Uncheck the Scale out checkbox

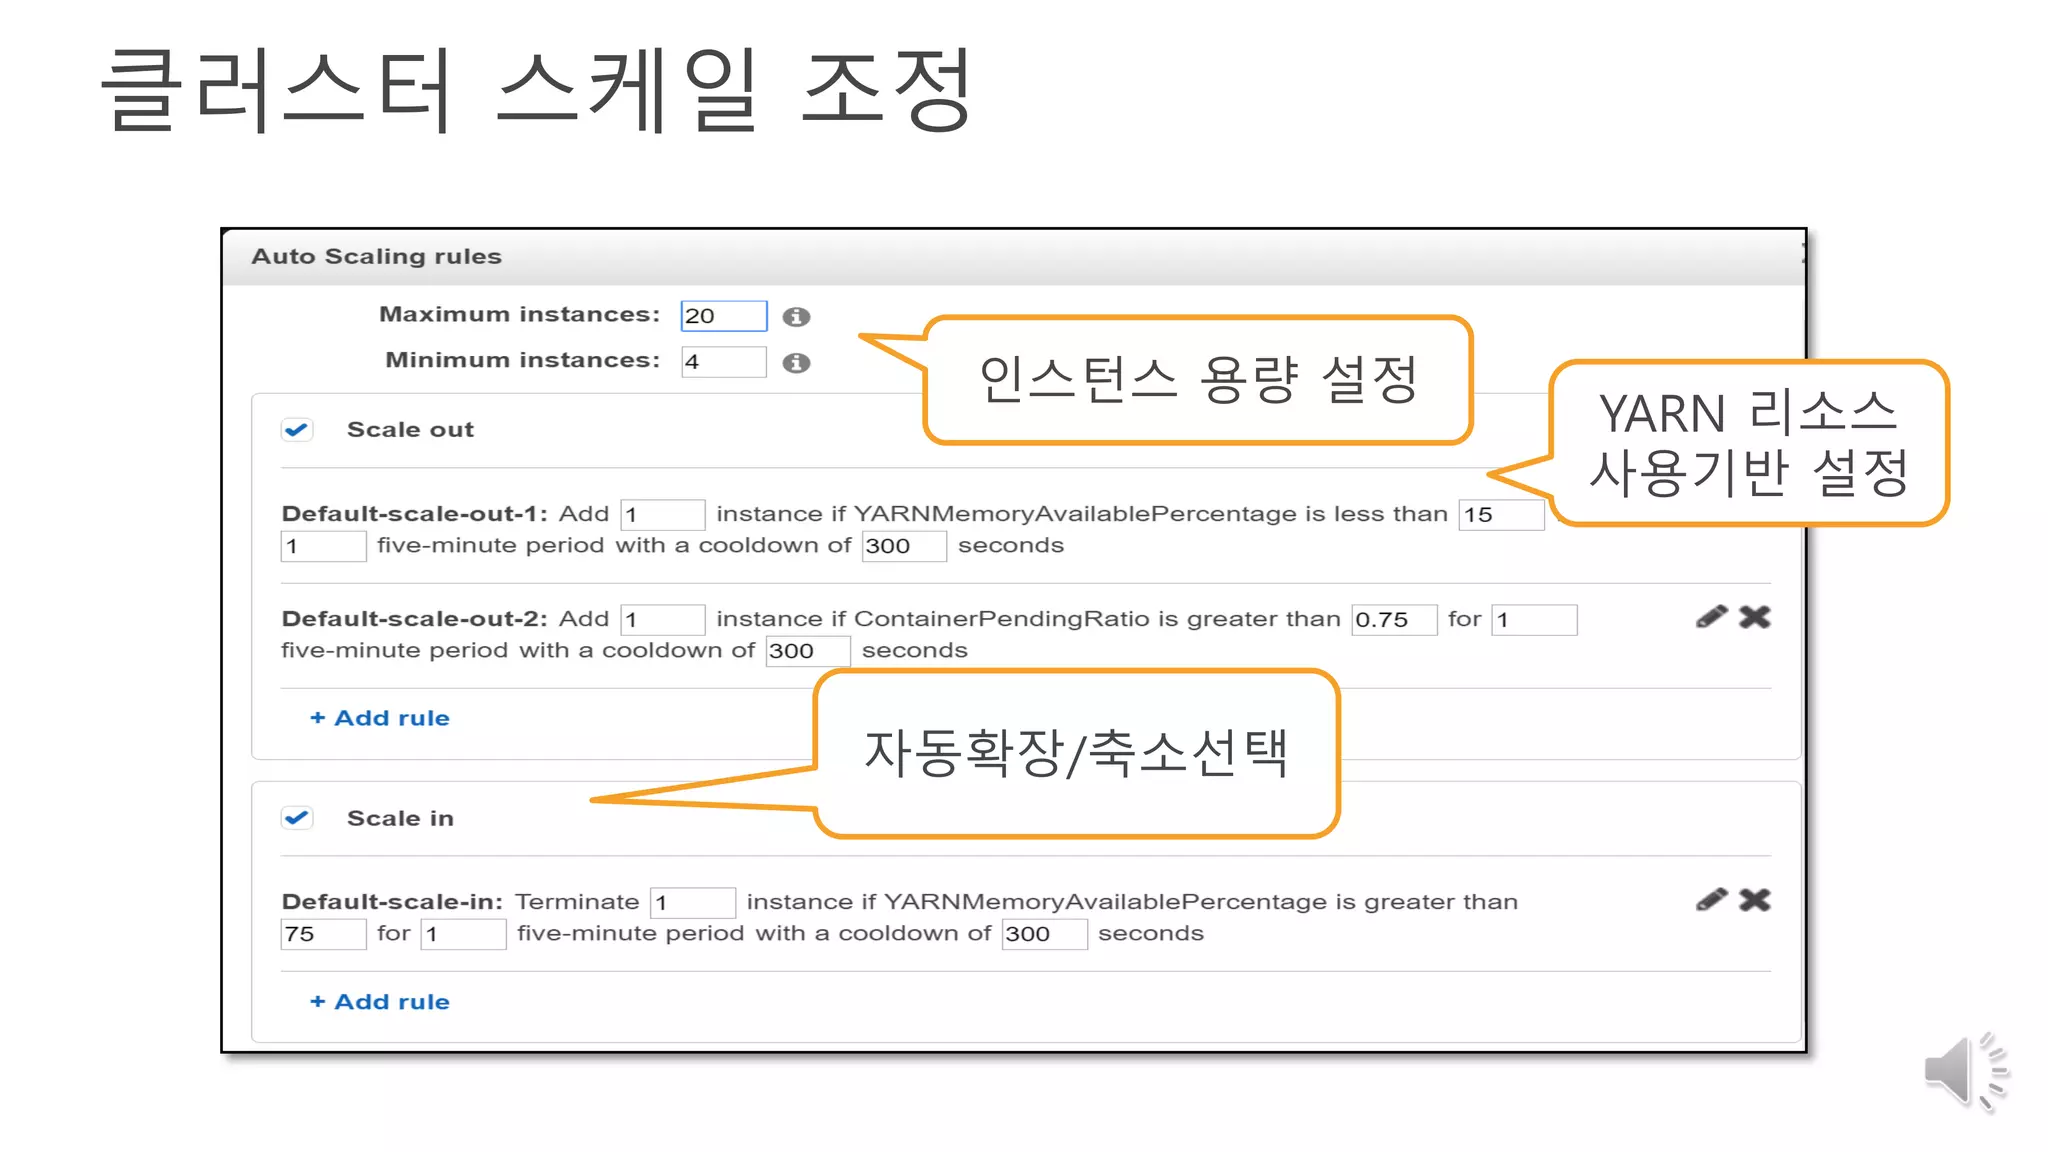click(x=297, y=430)
